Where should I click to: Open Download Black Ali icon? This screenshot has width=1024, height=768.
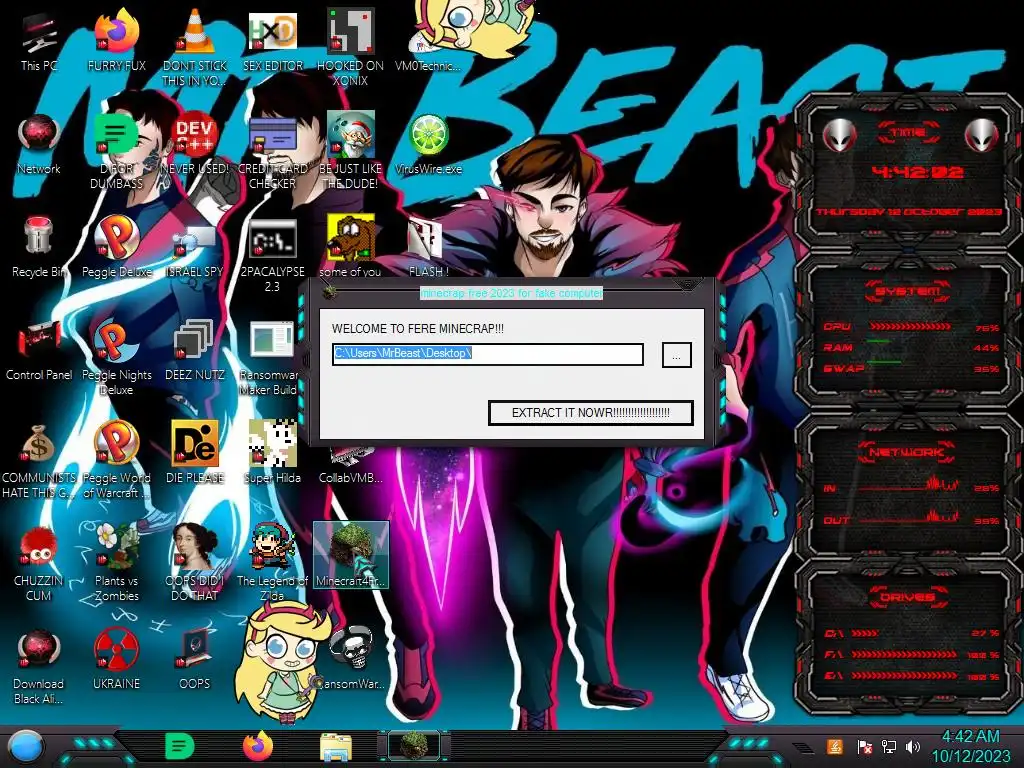pos(39,666)
